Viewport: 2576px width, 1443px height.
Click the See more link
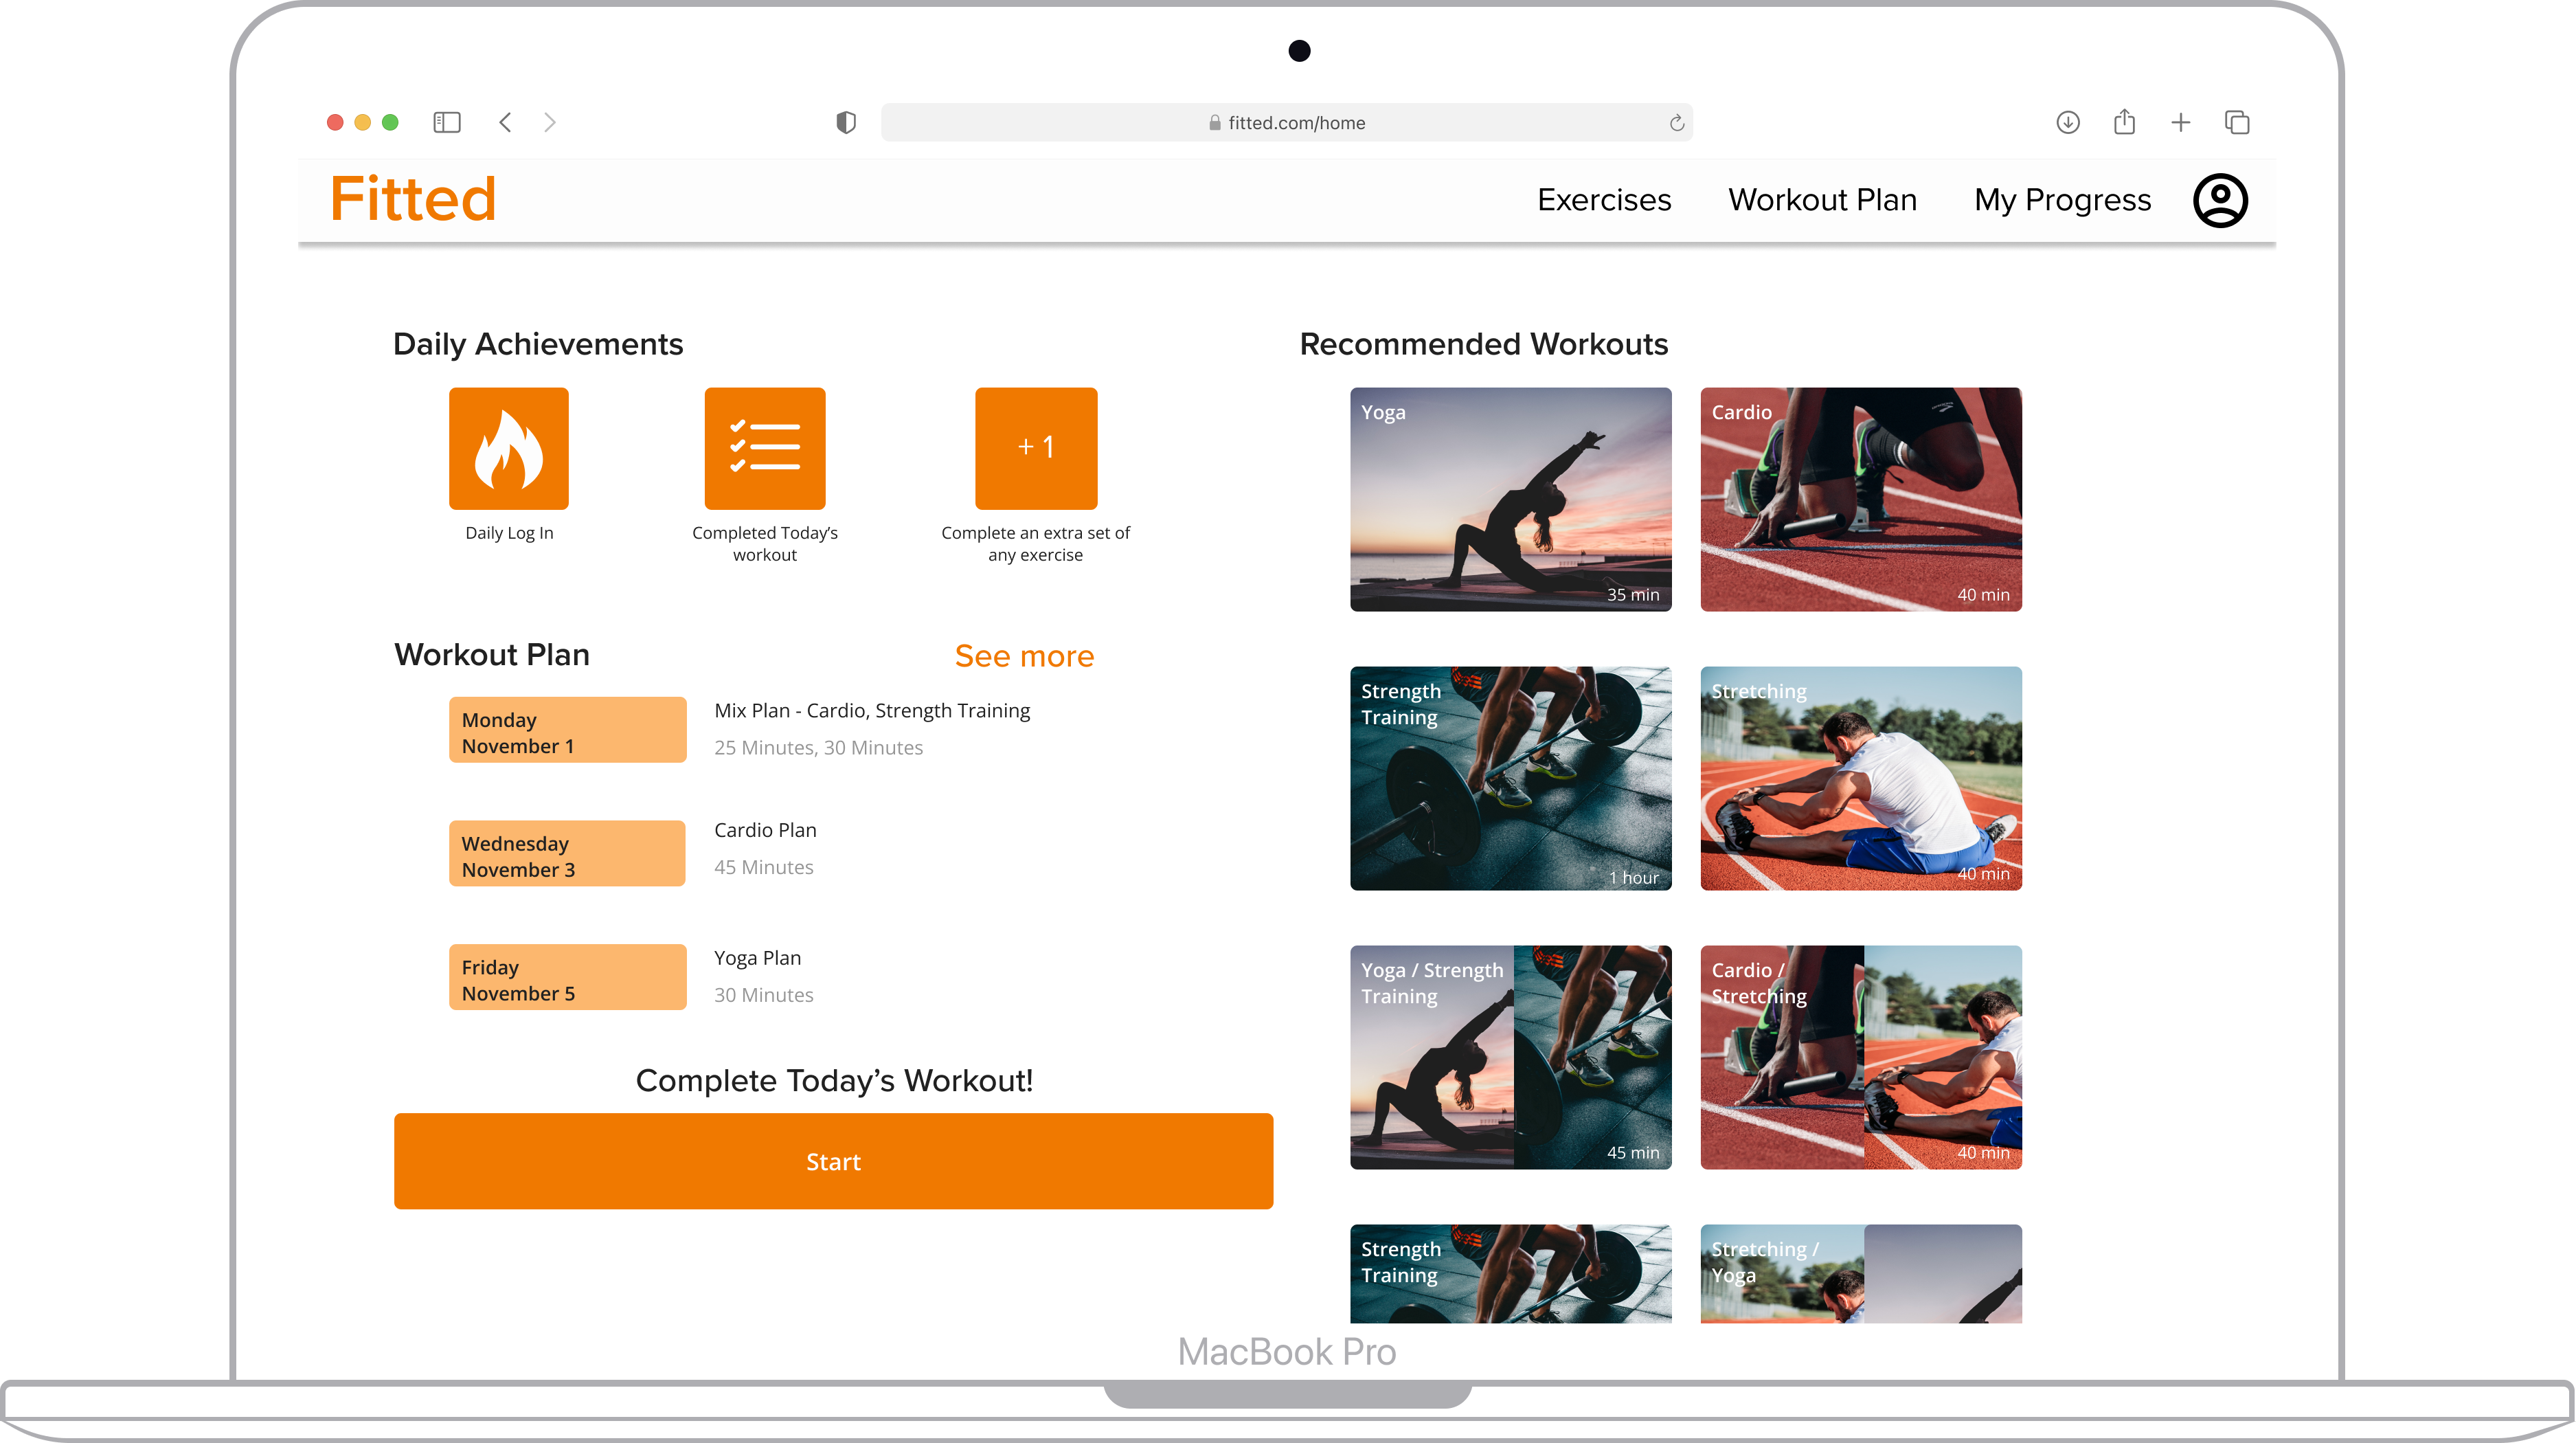pos(1023,656)
